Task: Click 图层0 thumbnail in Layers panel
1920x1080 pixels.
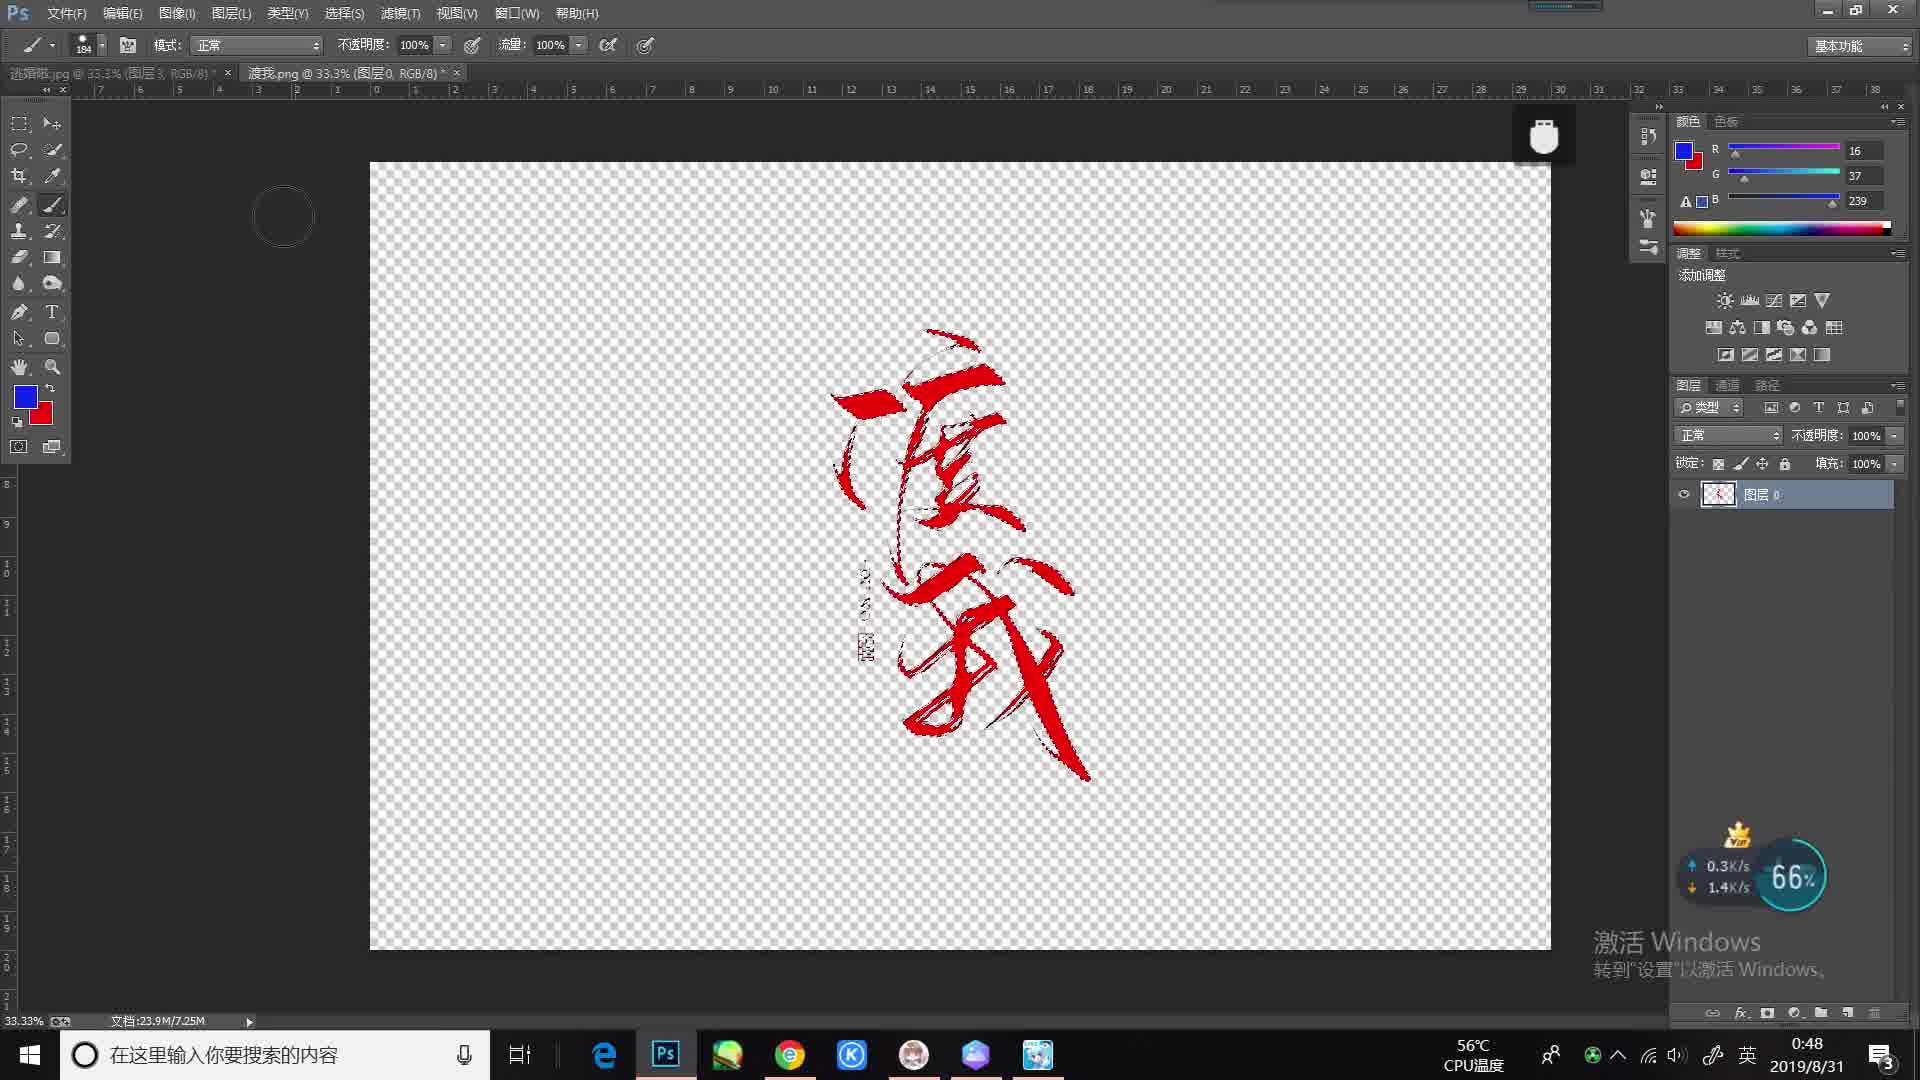Action: point(1717,493)
